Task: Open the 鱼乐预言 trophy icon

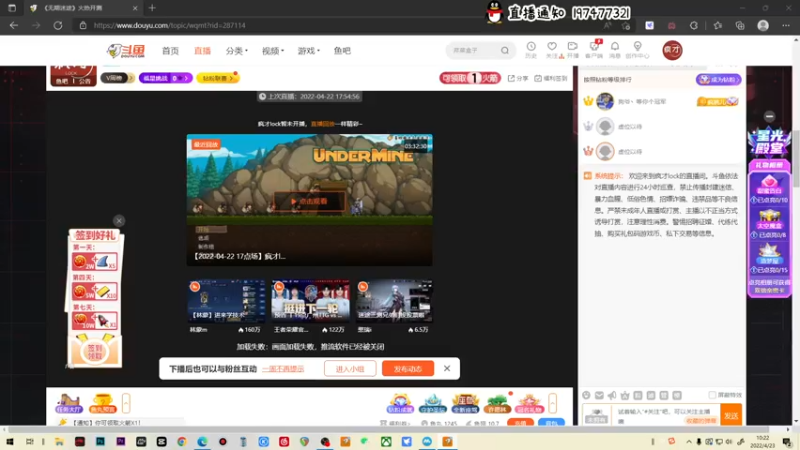Action: tap(103, 403)
